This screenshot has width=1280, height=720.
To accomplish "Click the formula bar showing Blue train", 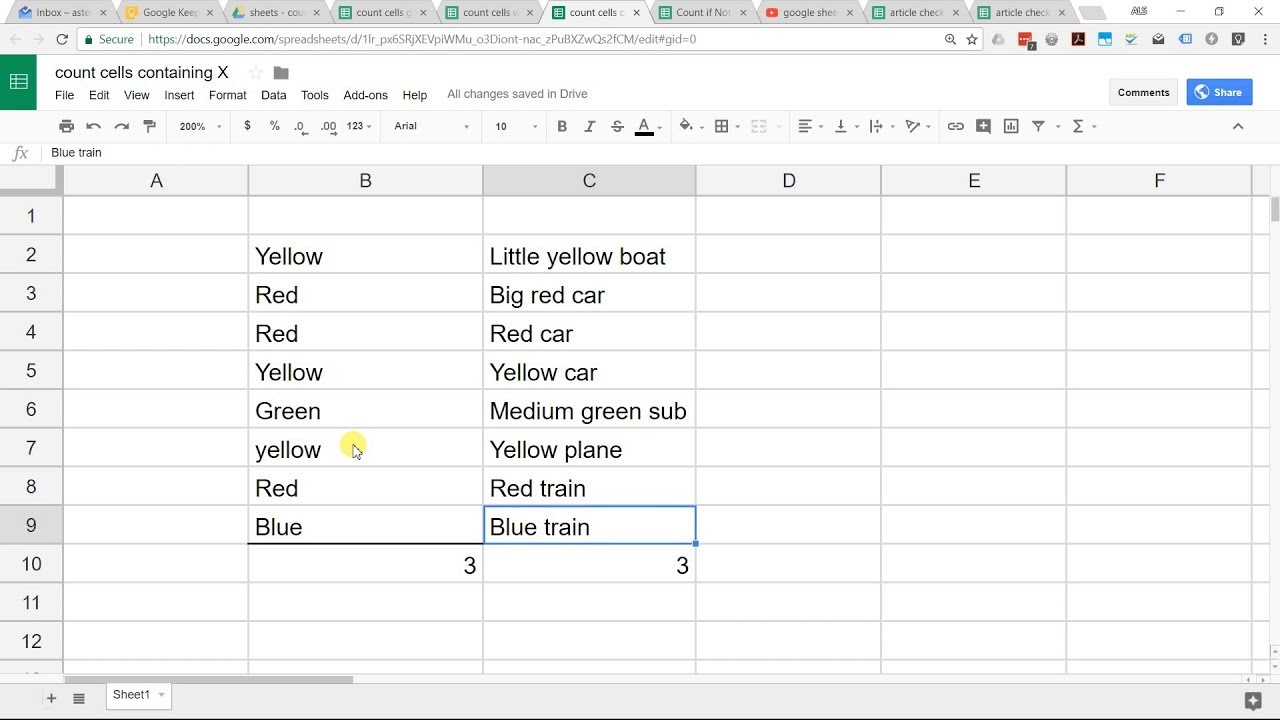I will 660,153.
